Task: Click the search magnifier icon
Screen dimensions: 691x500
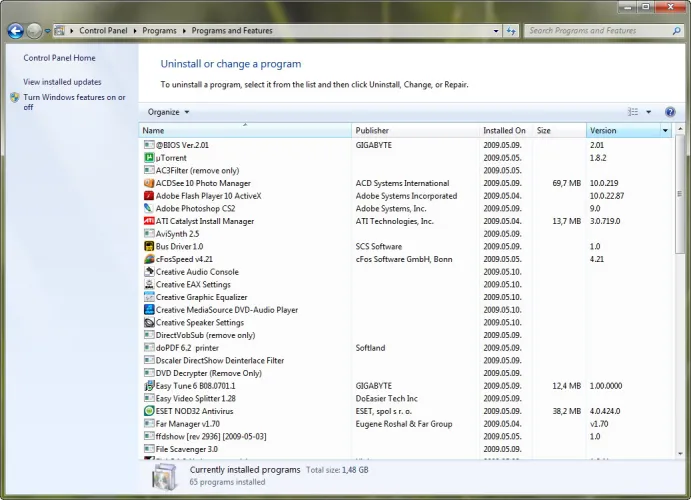Action: point(676,31)
